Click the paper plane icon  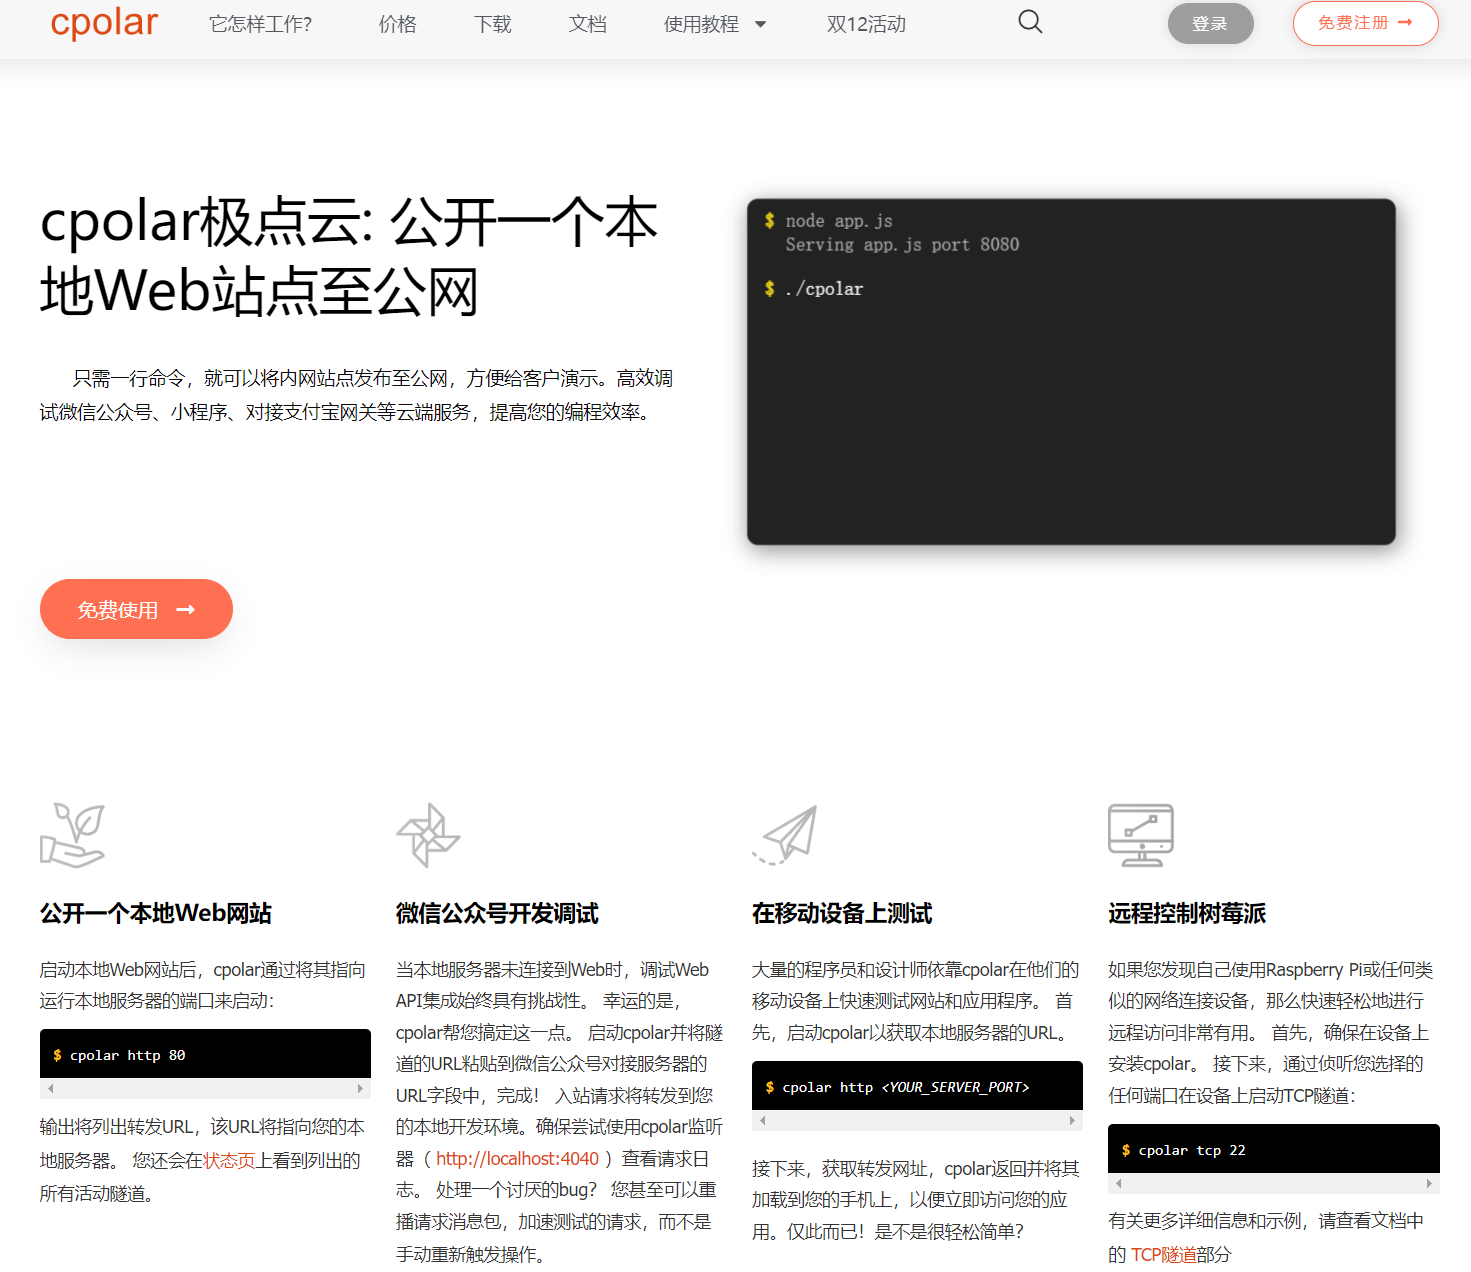pyautogui.click(x=785, y=835)
